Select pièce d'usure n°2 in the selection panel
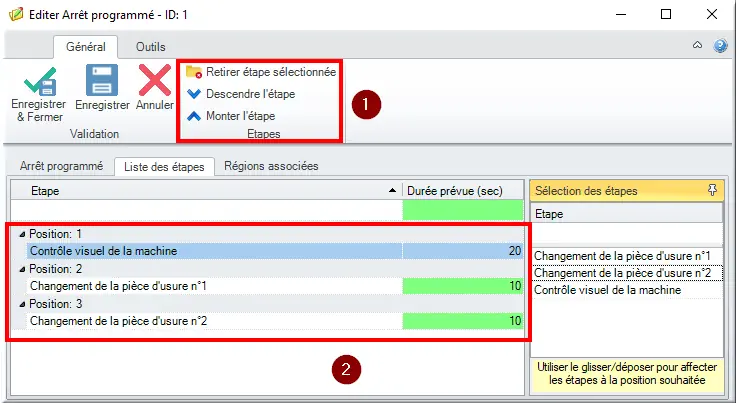The width and height of the screenshot is (736, 403). (x=627, y=273)
